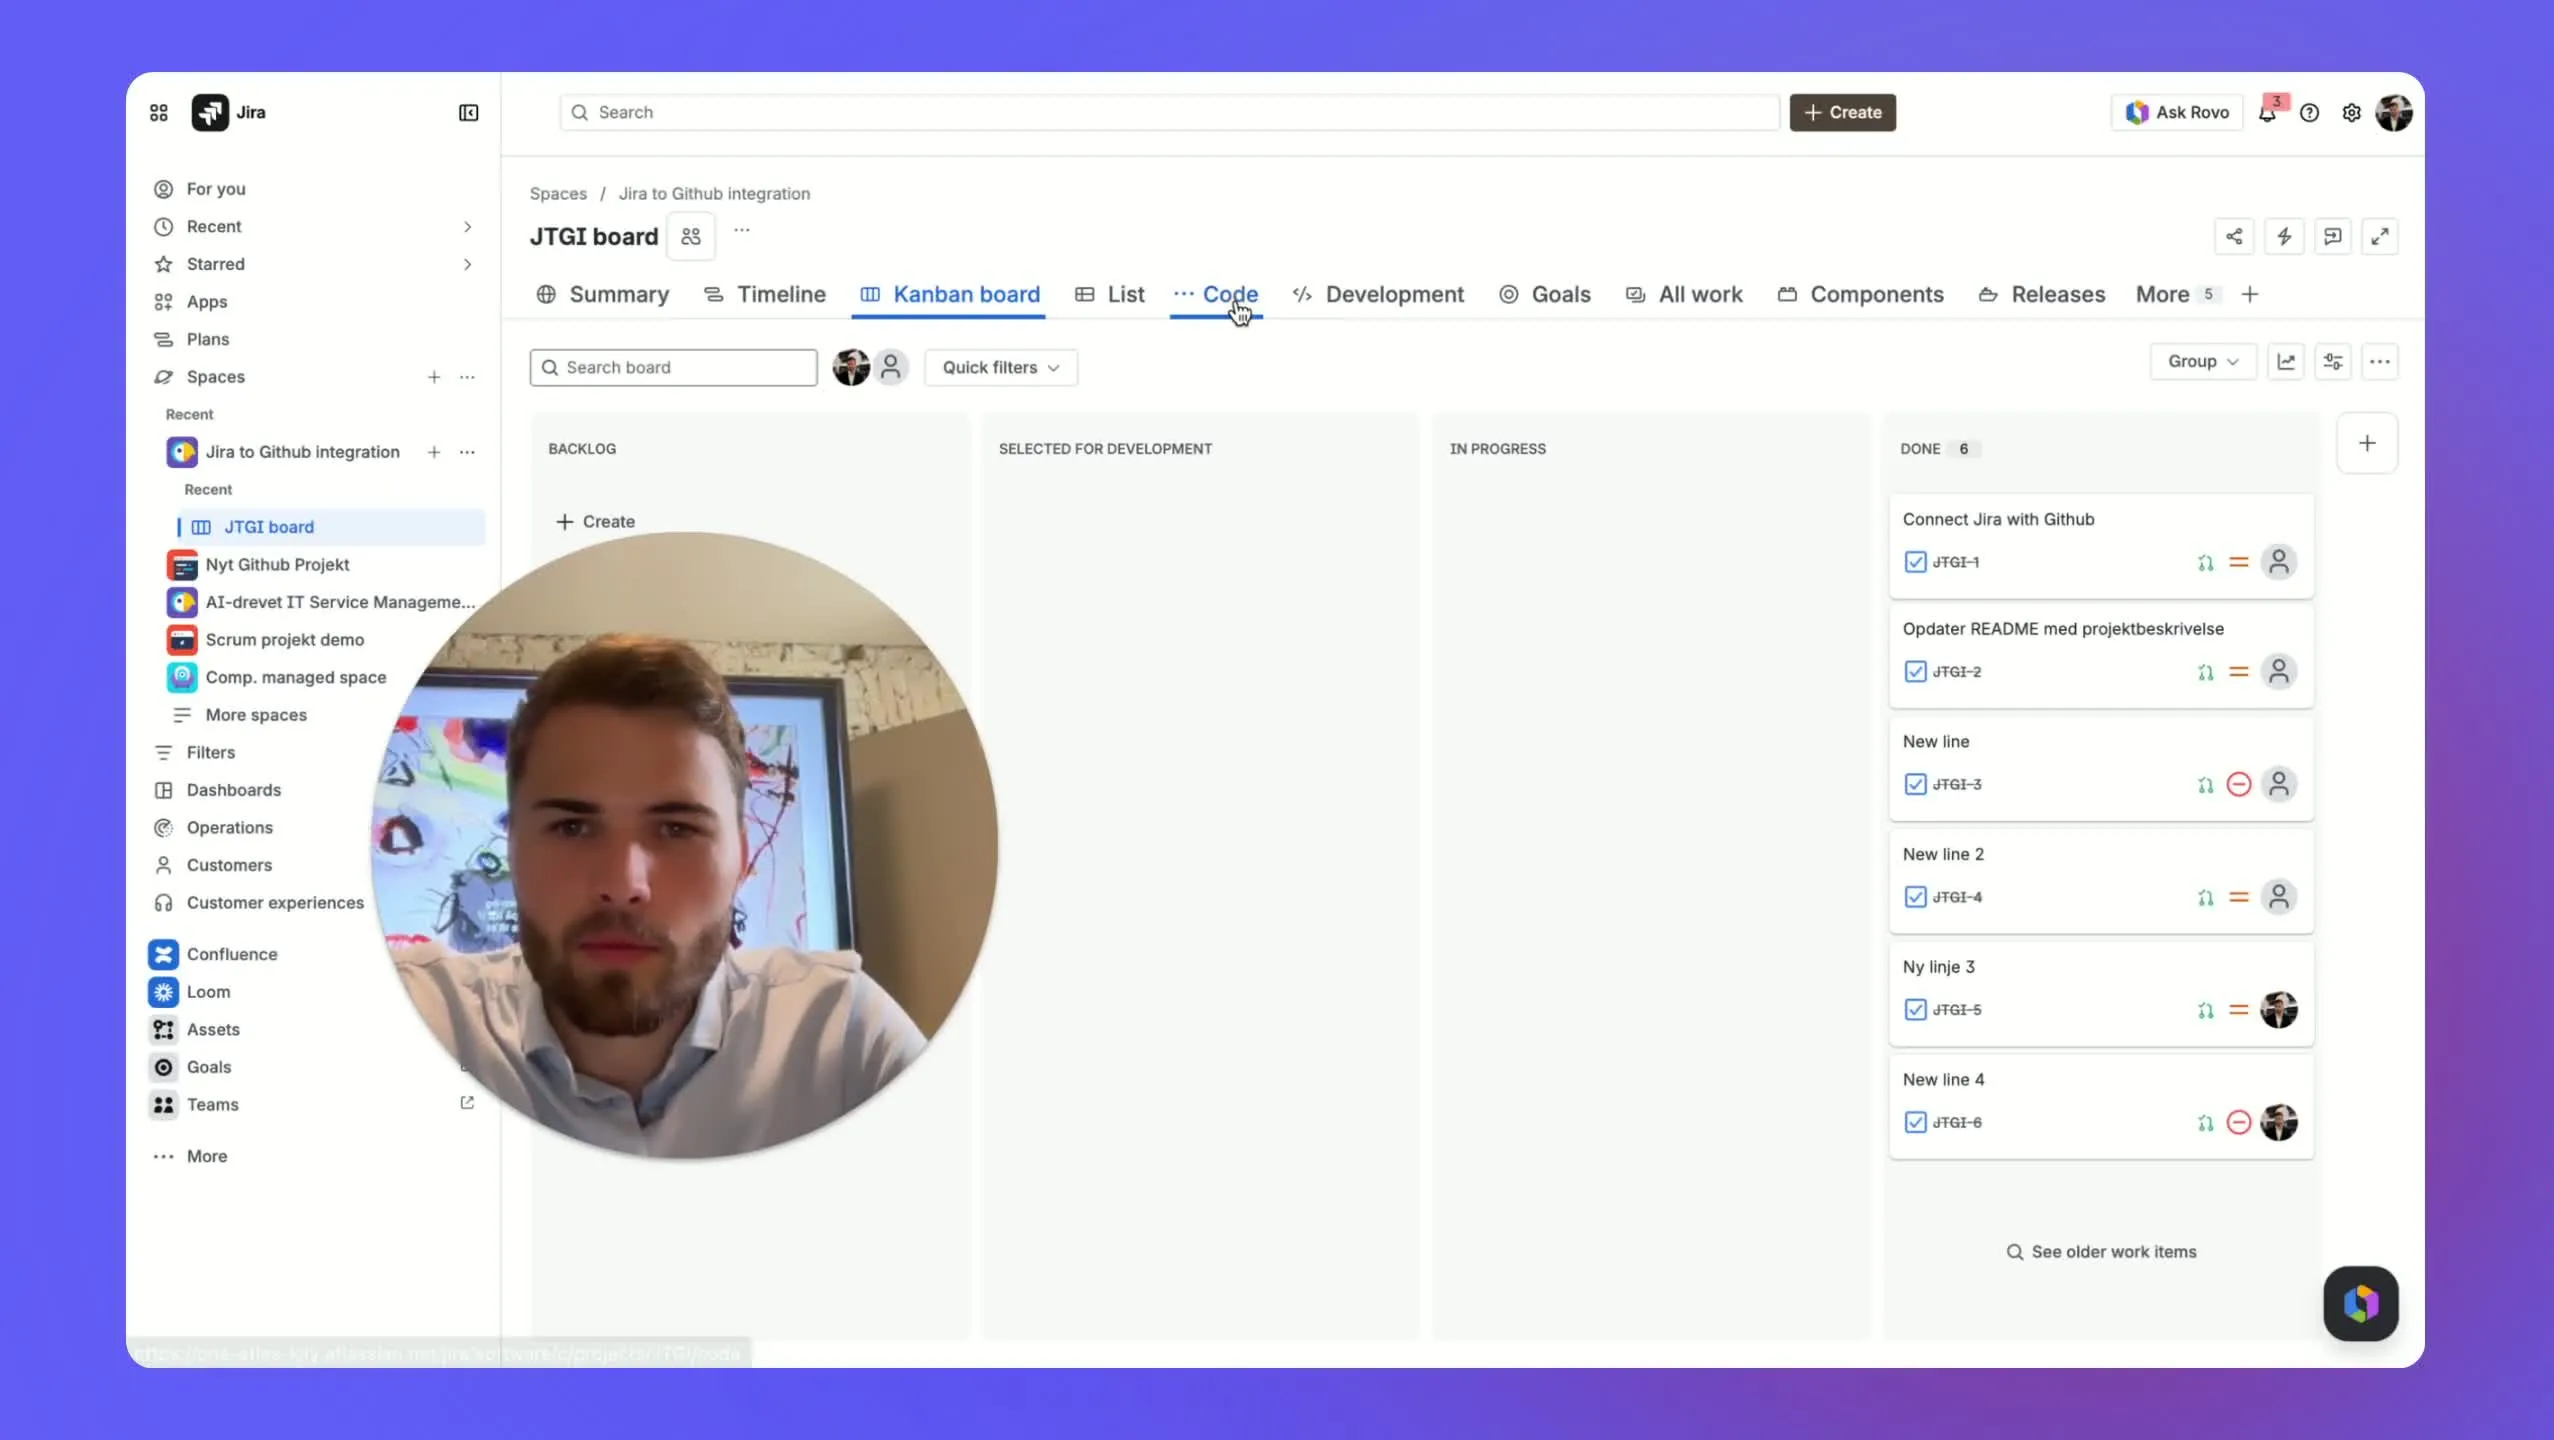Open the external link icon beside Teams
The image size is (2554, 1440).
[467, 1103]
